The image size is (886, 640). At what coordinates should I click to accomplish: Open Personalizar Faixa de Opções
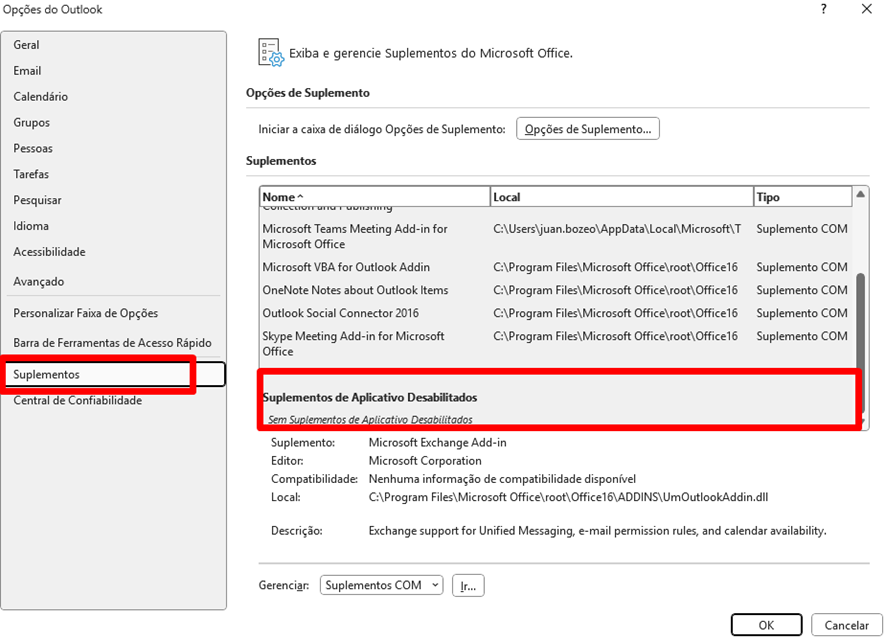[x=86, y=313]
